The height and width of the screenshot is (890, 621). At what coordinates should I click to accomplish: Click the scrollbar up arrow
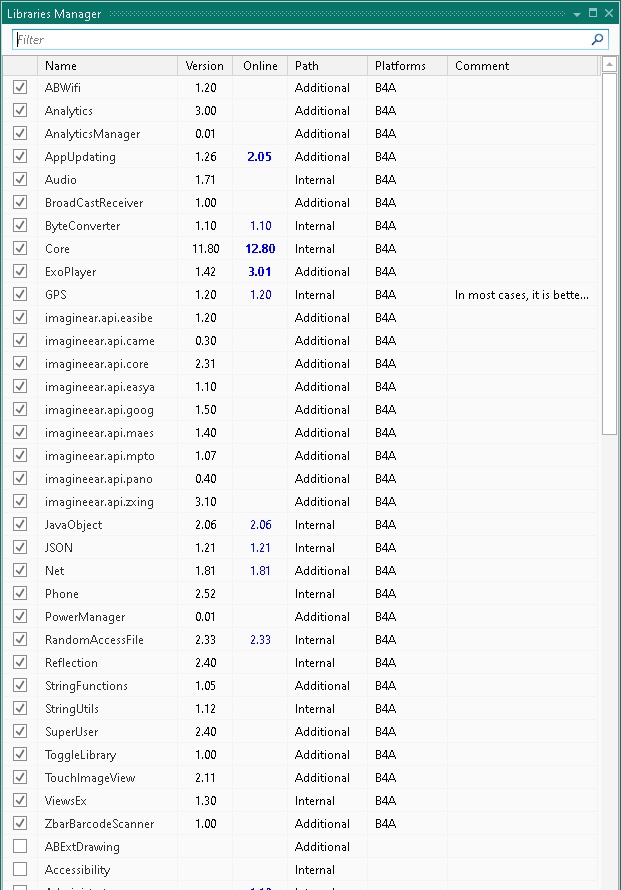(609, 64)
